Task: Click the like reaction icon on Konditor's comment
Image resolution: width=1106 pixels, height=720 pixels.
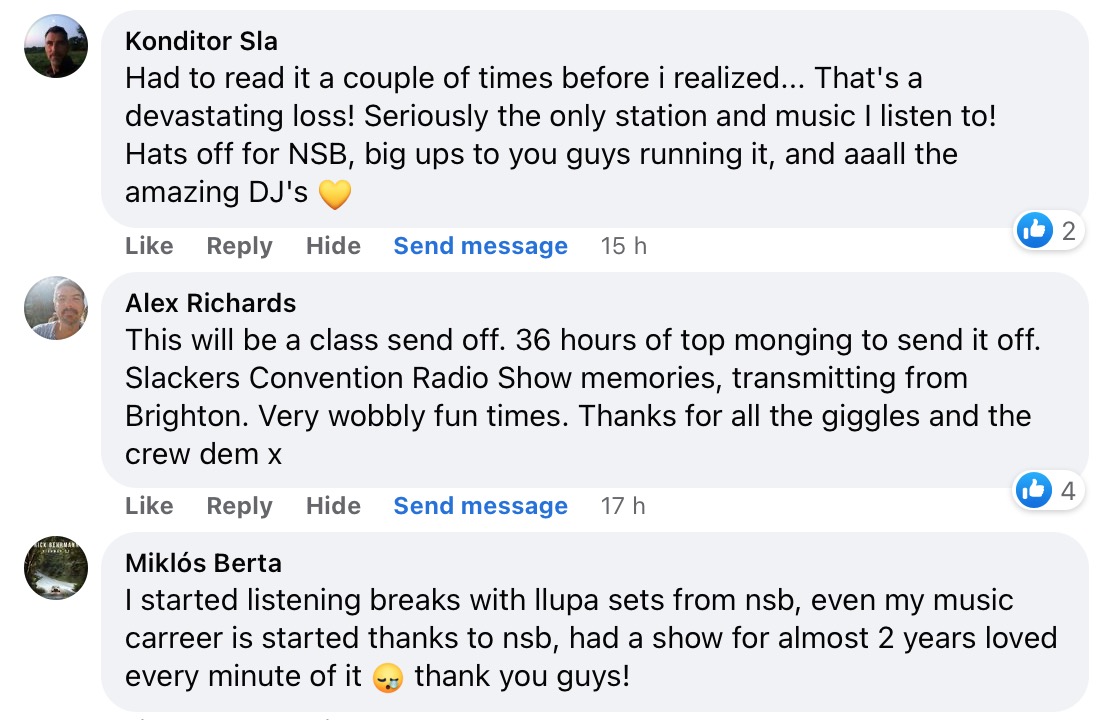Action: point(1035,231)
